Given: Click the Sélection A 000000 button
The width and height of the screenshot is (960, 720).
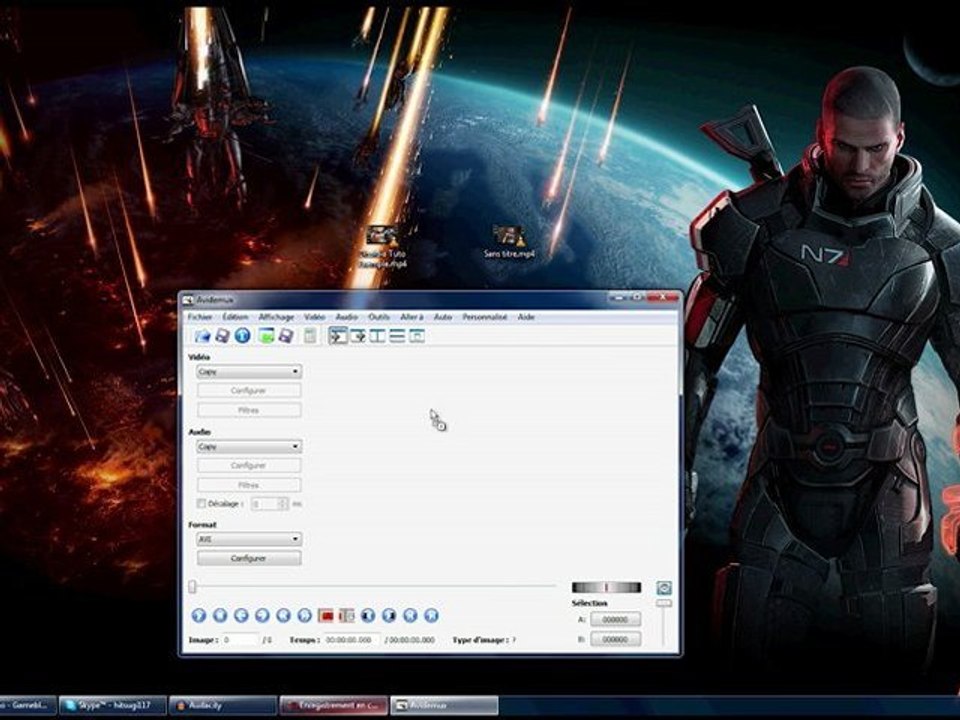Looking at the screenshot, I should (x=615, y=620).
